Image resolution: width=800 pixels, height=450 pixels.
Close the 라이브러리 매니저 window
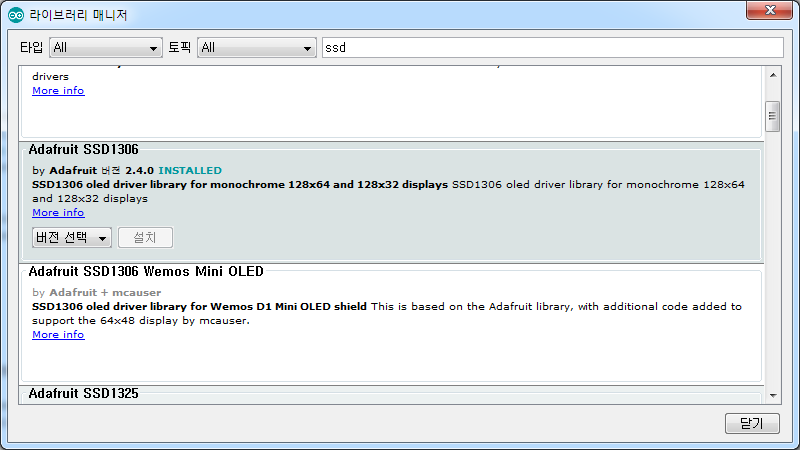pos(770,10)
